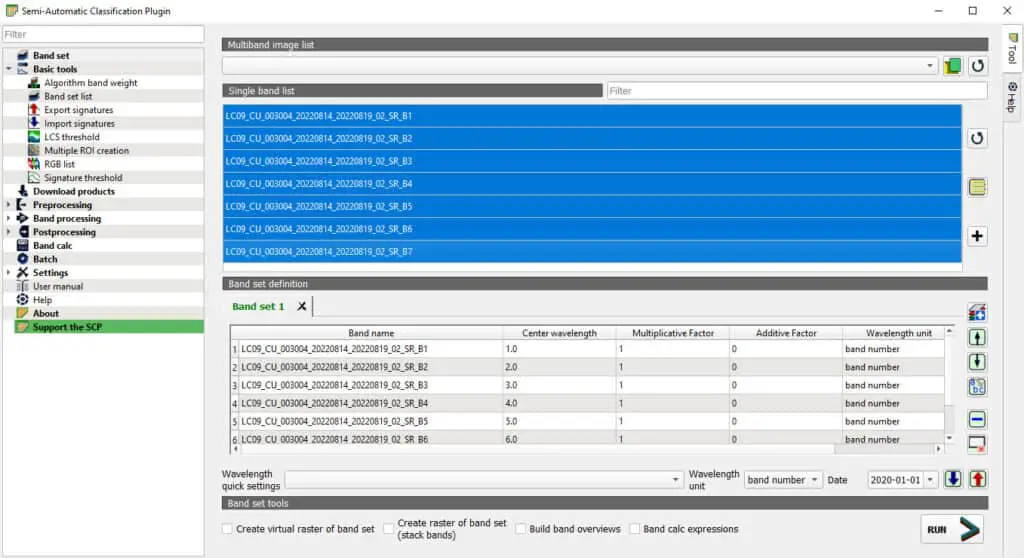
Task: Click Center wavelength cell 3.0
Action: (x=559, y=386)
